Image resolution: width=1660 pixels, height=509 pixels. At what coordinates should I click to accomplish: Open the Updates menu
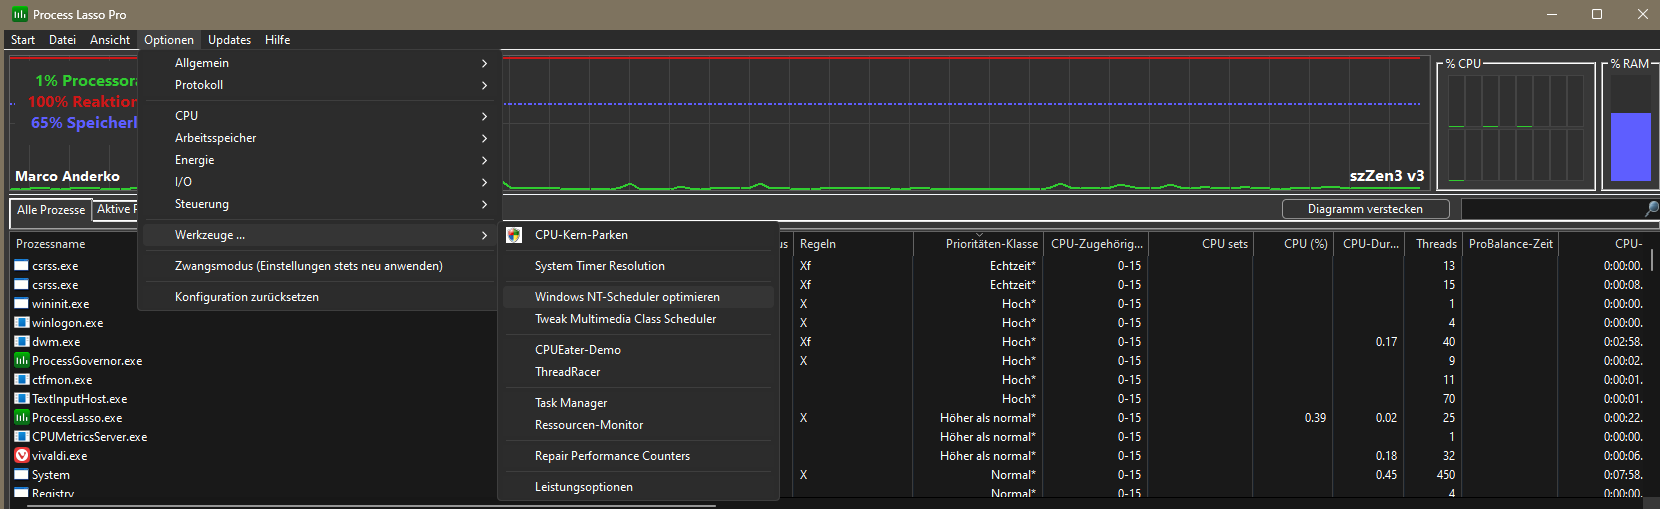pyautogui.click(x=229, y=40)
